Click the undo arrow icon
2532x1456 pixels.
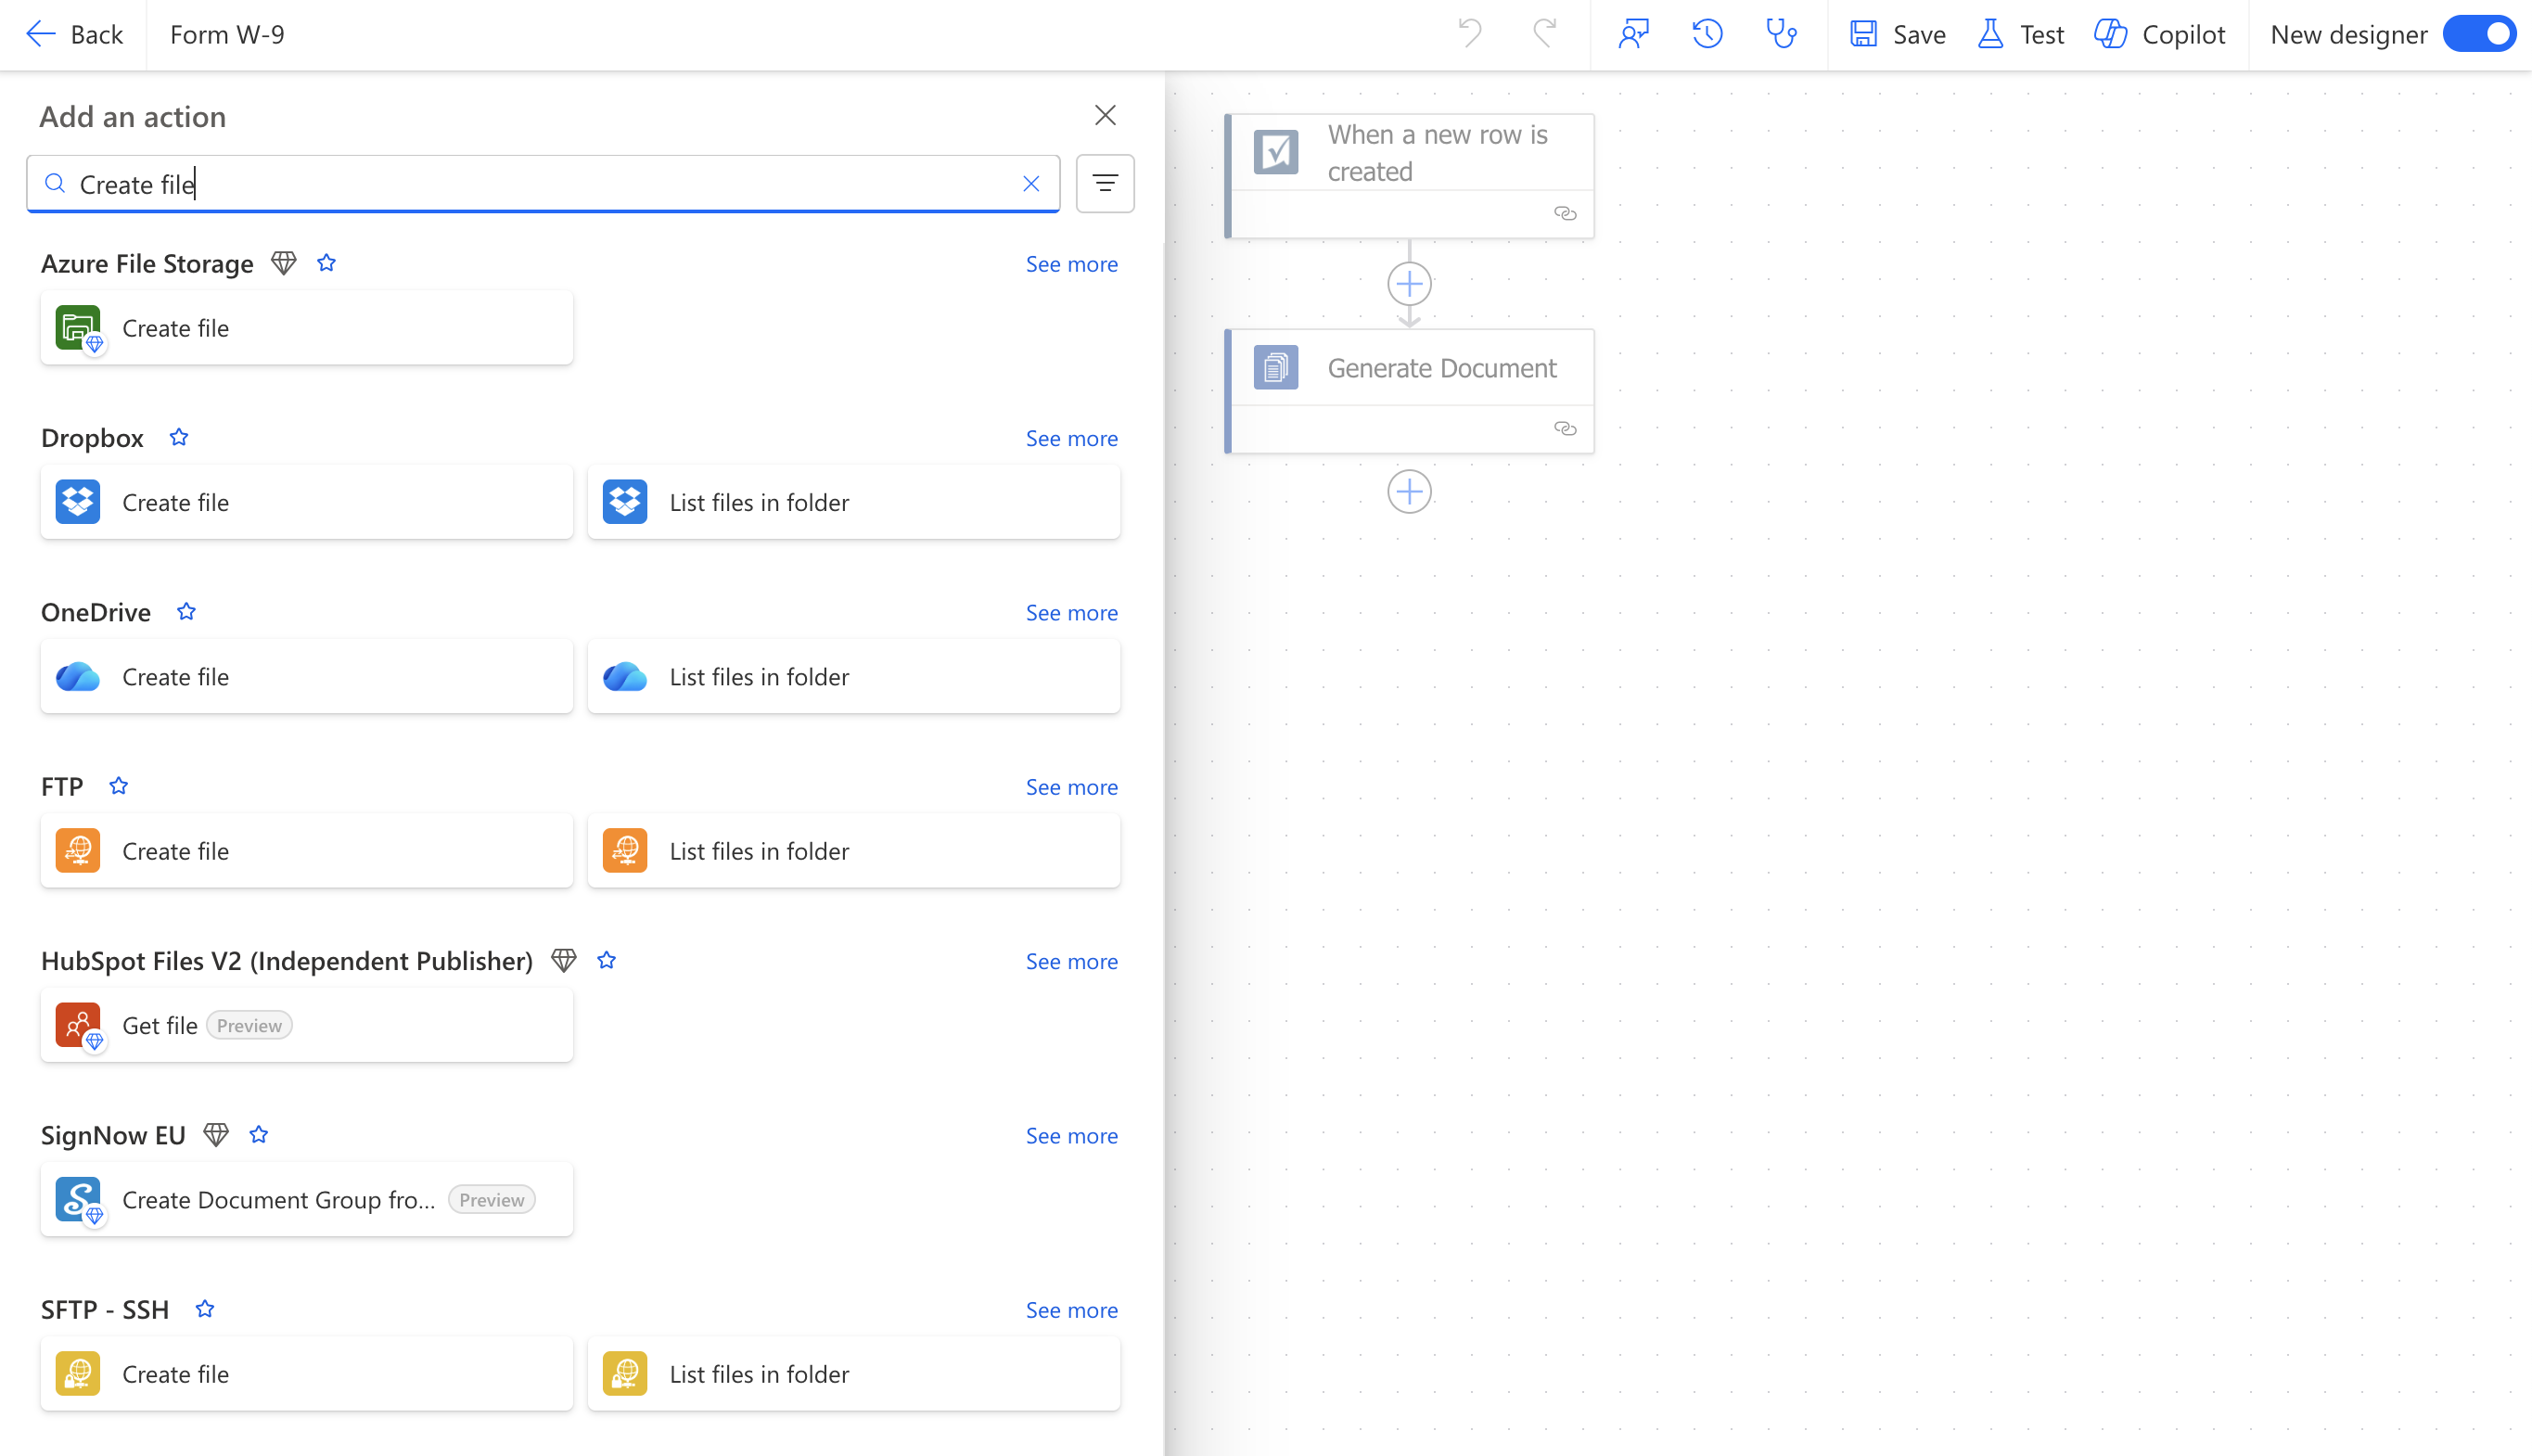point(1469,34)
